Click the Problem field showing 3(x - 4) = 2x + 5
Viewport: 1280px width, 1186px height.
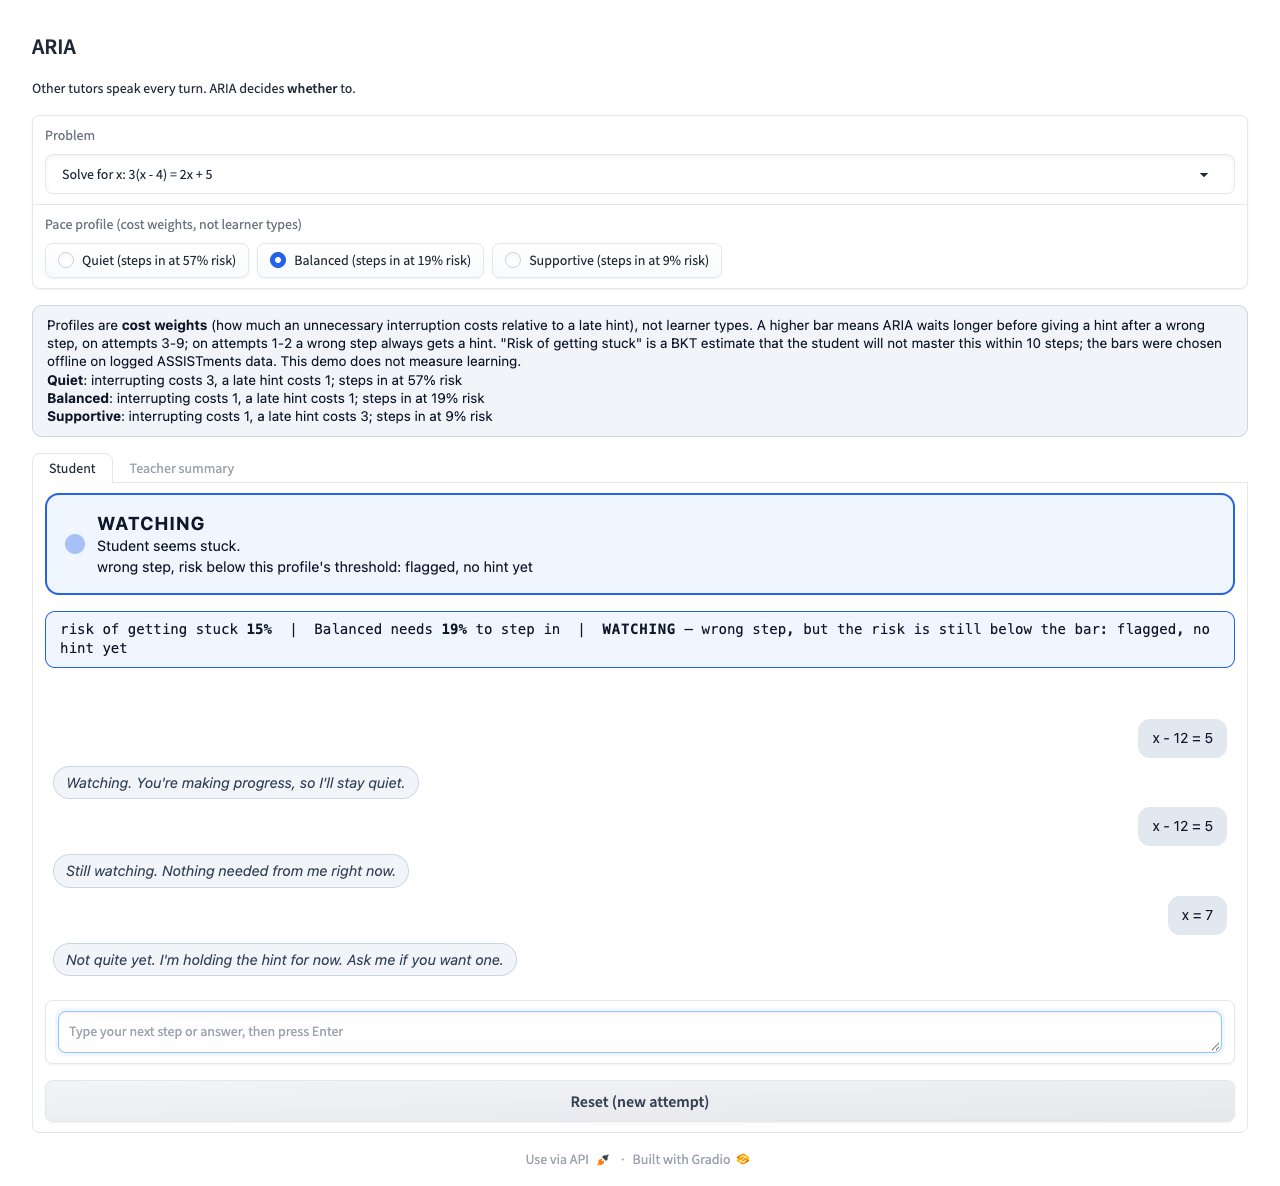[640, 174]
